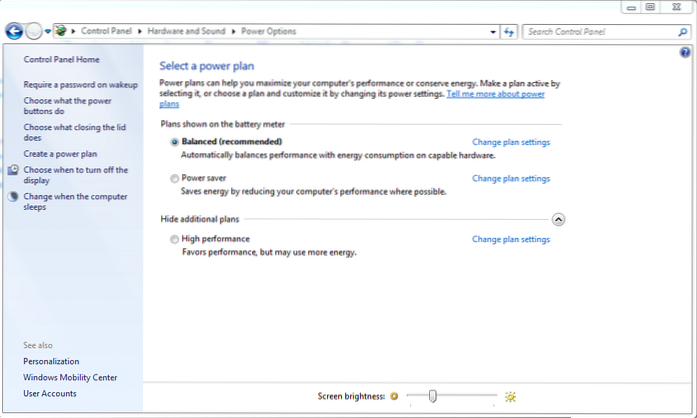Refresh the Power Options page
This screenshot has height=418, width=697.
509,32
